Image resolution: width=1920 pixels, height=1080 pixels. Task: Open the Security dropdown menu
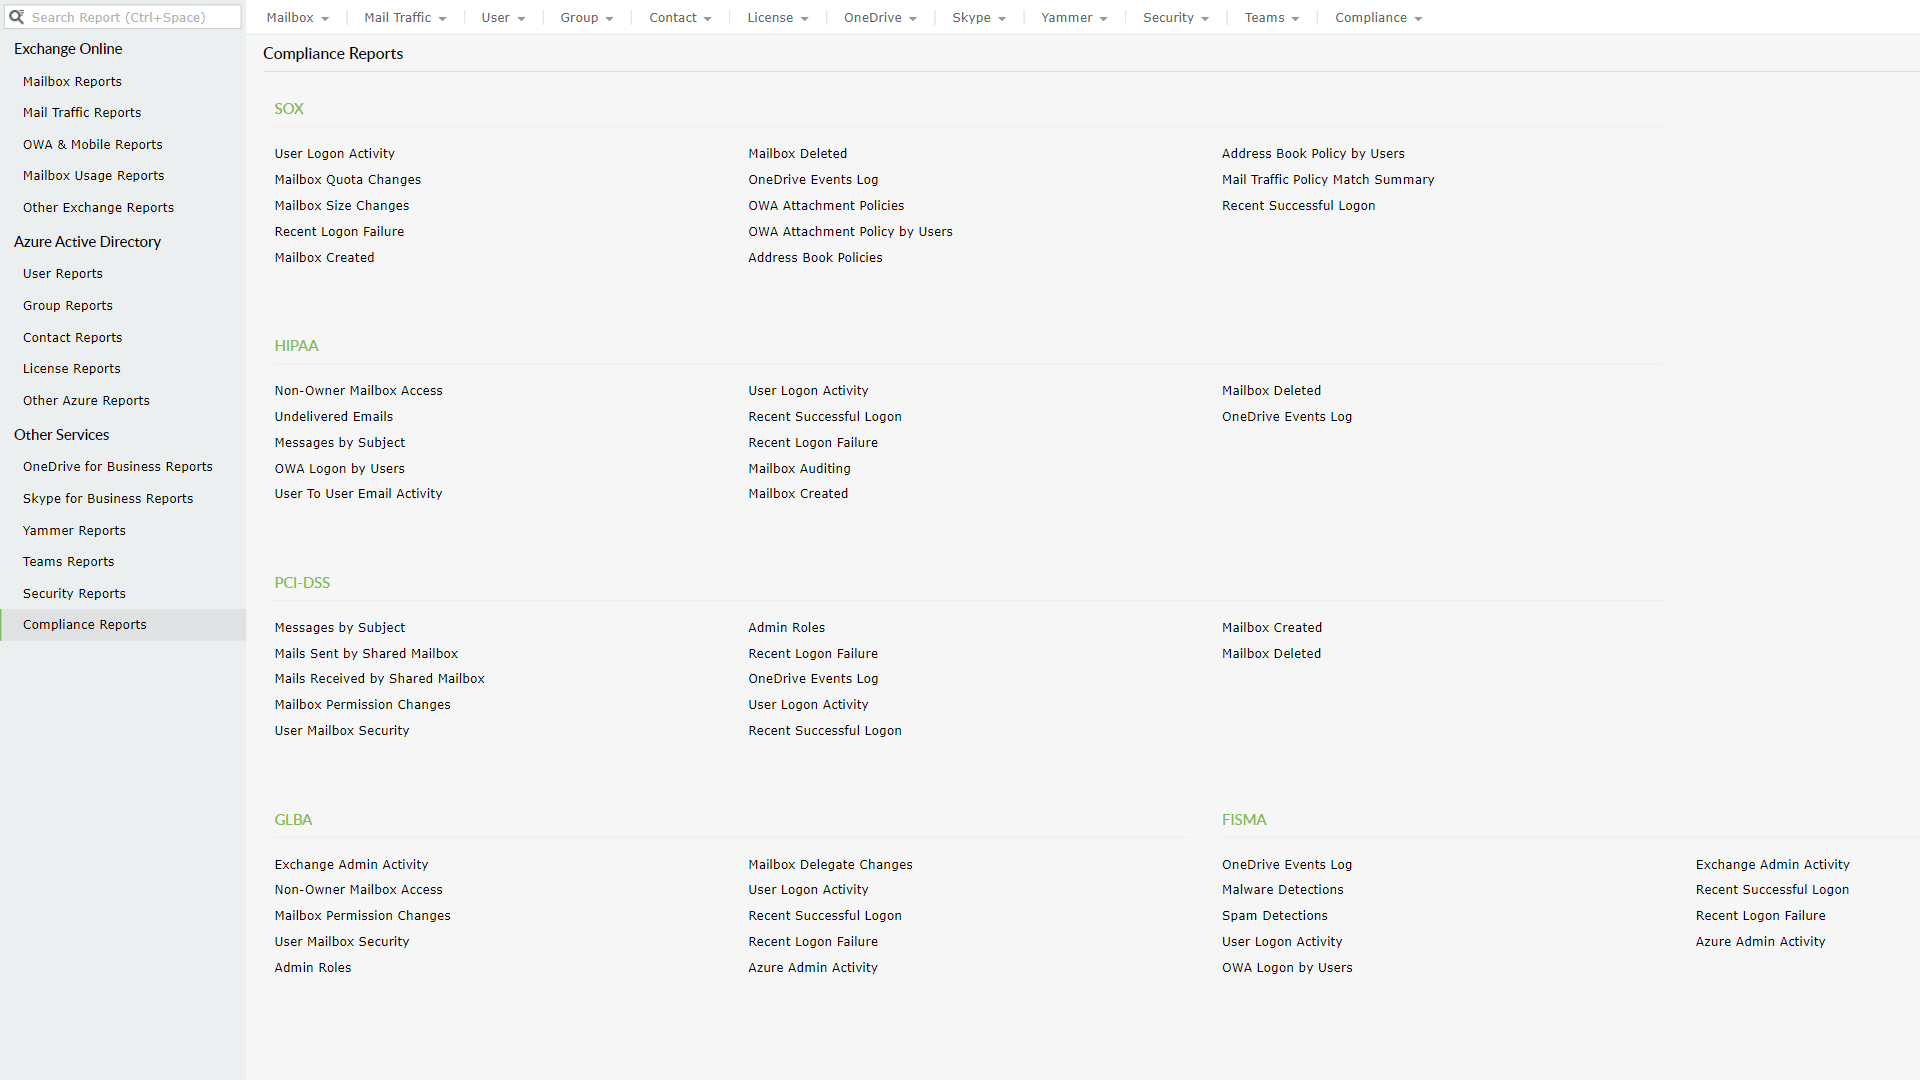pos(1176,18)
